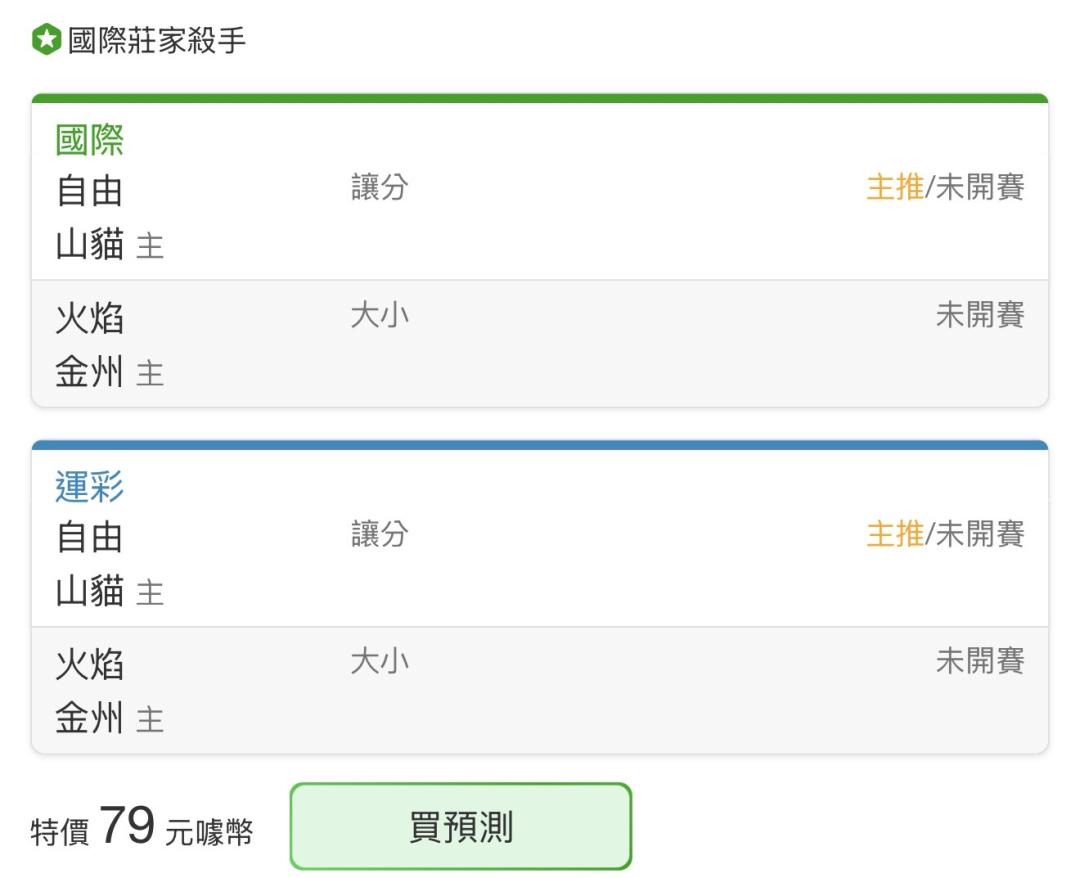Select 火焰 team in 運彩 card

click(90, 665)
